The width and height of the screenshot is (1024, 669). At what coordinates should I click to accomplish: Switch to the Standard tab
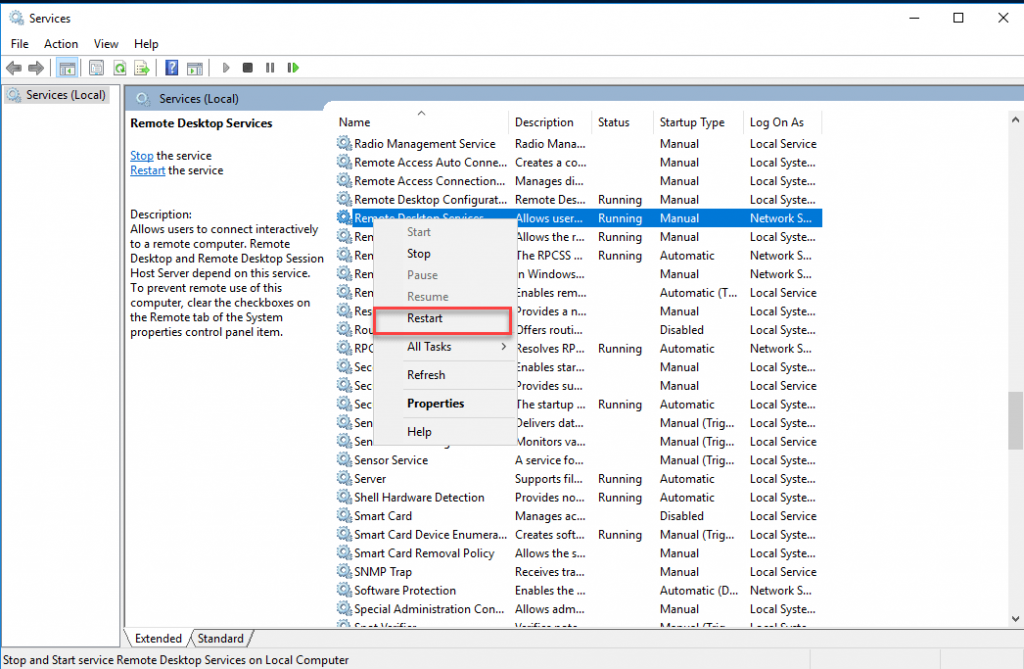(220, 638)
